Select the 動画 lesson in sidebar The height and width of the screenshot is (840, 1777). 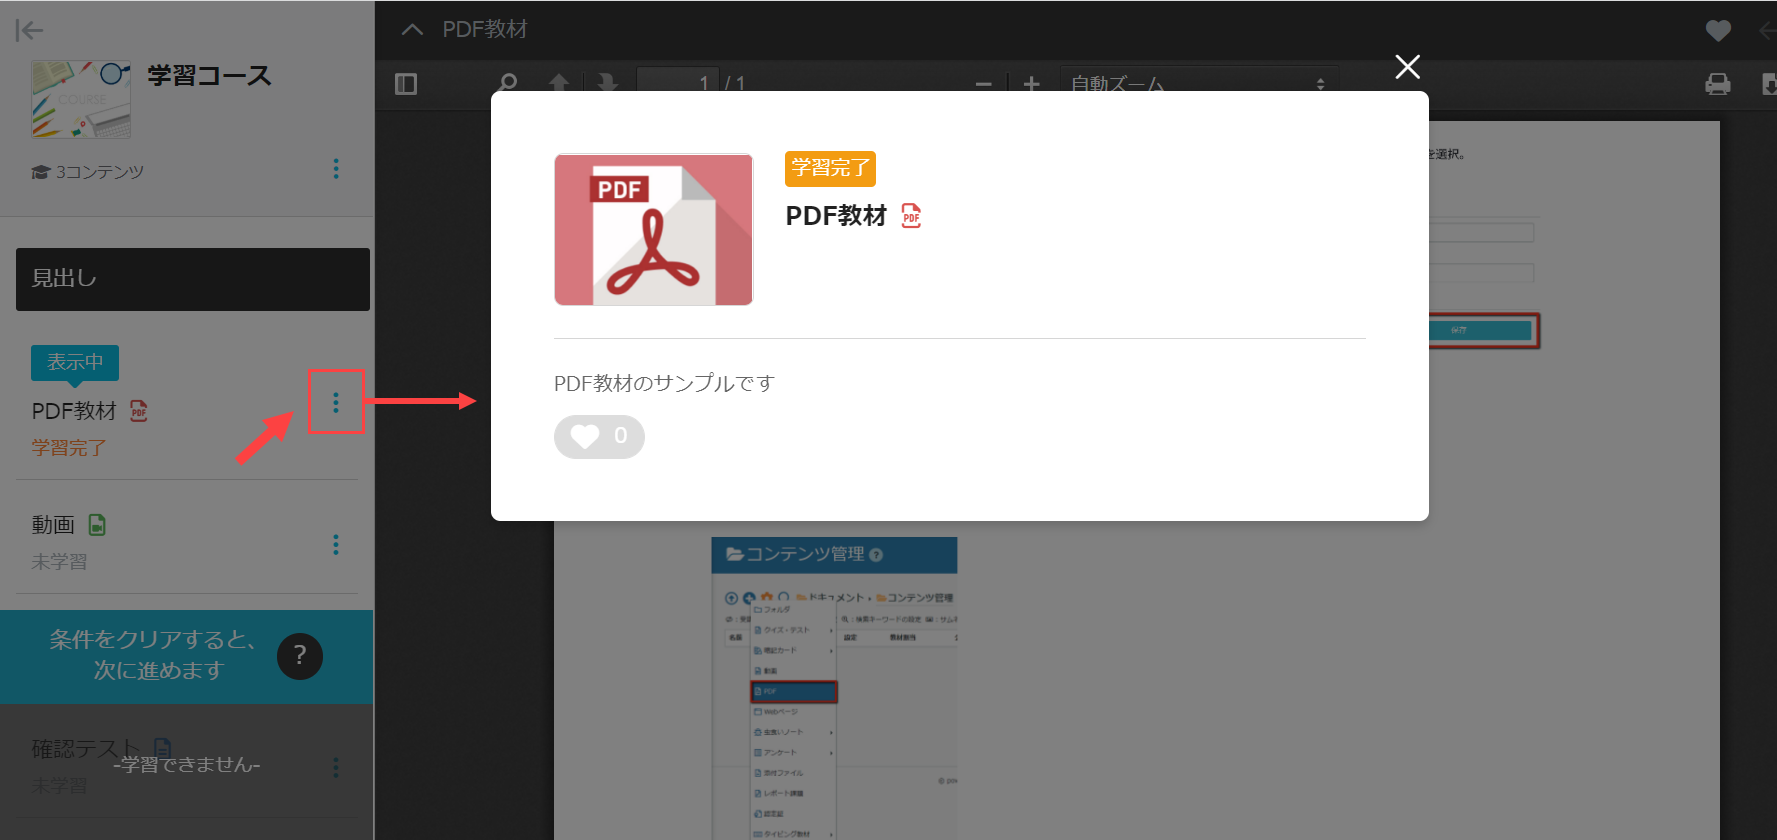click(54, 525)
